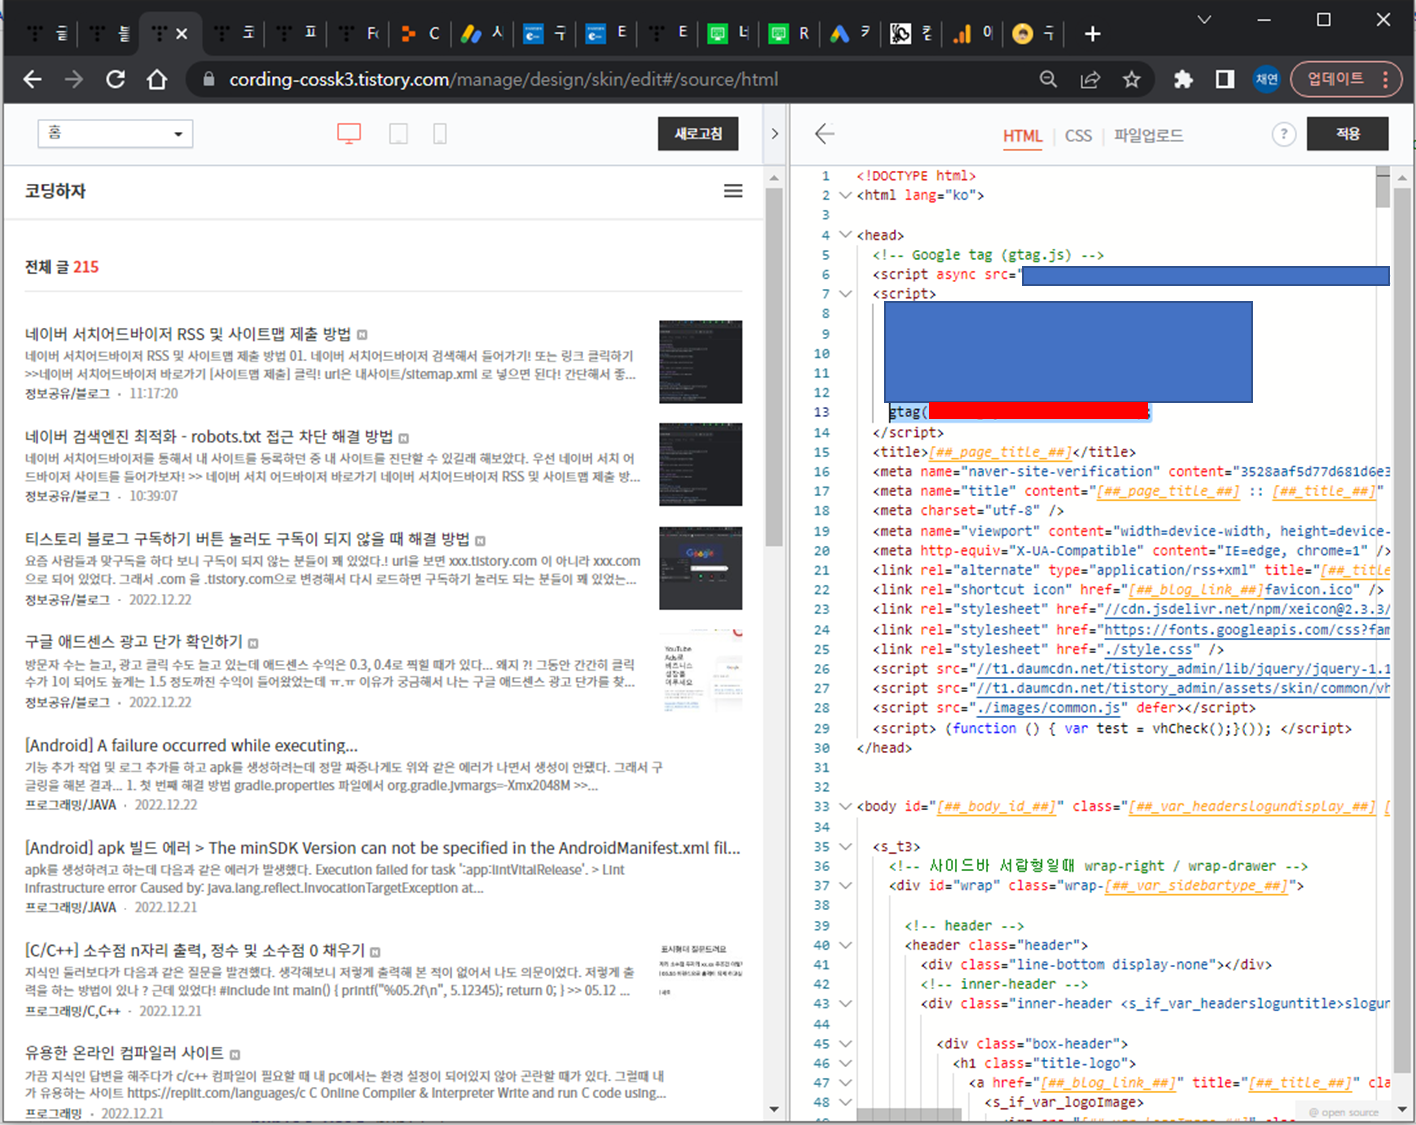Close the active tab with its X
The image size is (1416, 1125).
point(182,33)
